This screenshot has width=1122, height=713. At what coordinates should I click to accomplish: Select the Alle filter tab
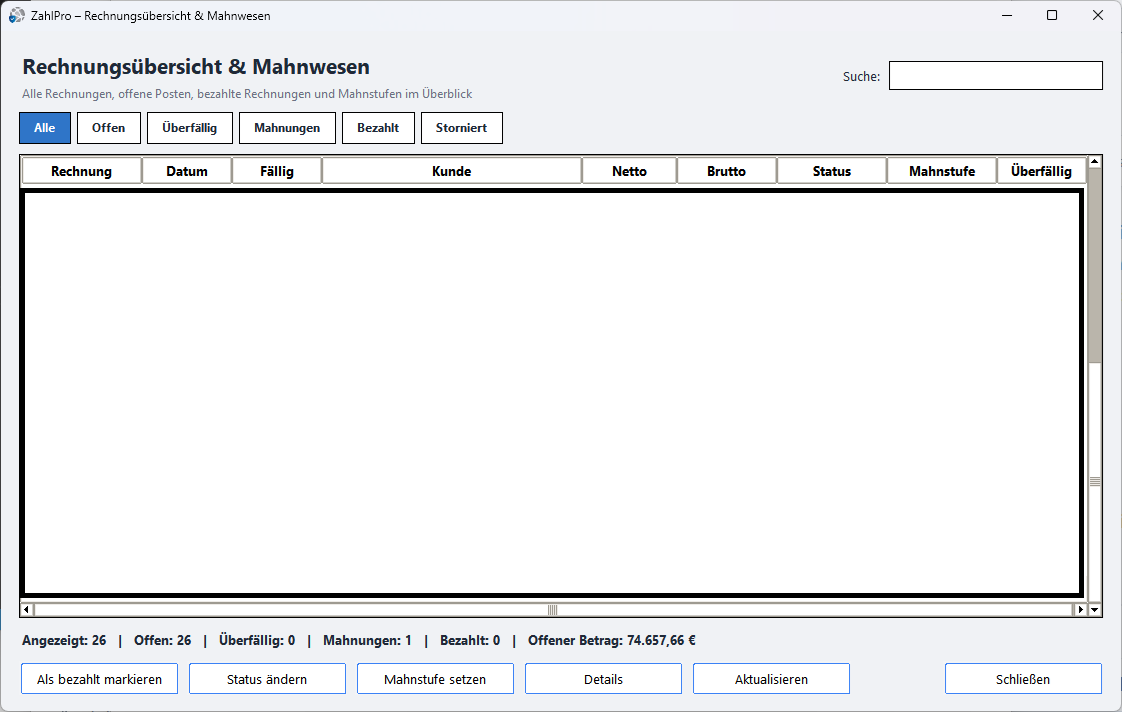(44, 128)
